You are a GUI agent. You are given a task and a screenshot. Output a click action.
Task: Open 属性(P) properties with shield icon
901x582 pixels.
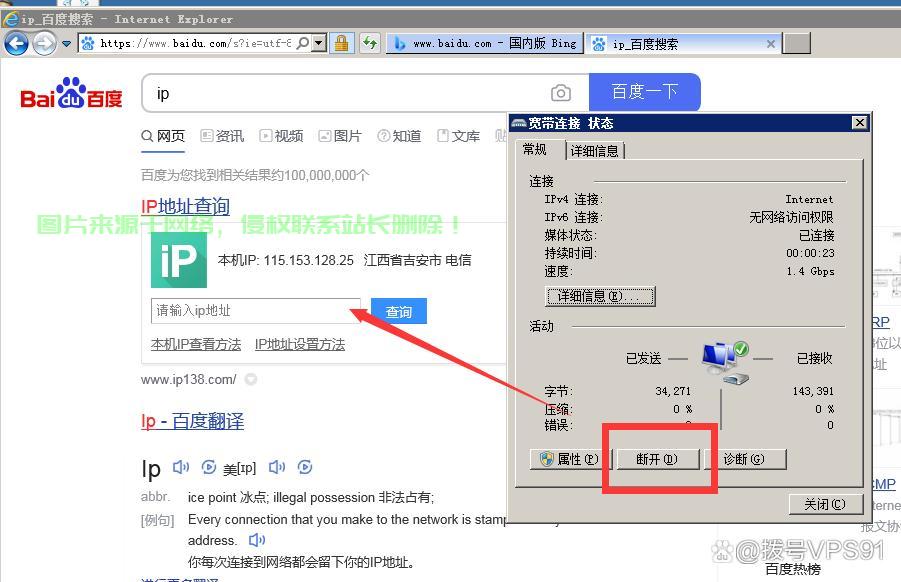click(x=571, y=459)
